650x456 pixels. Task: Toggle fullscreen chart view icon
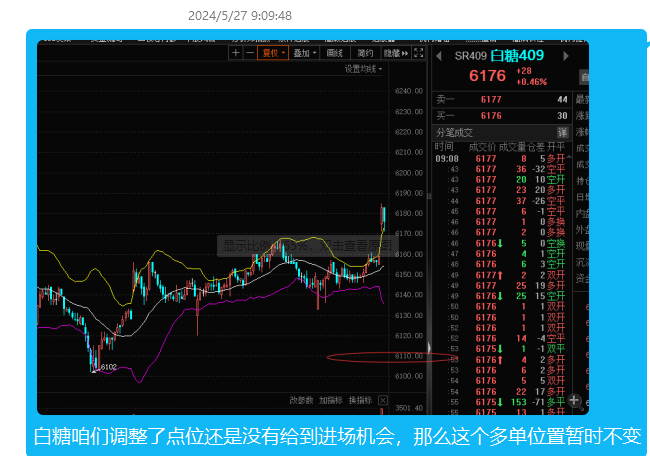pyautogui.click(x=419, y=53)
